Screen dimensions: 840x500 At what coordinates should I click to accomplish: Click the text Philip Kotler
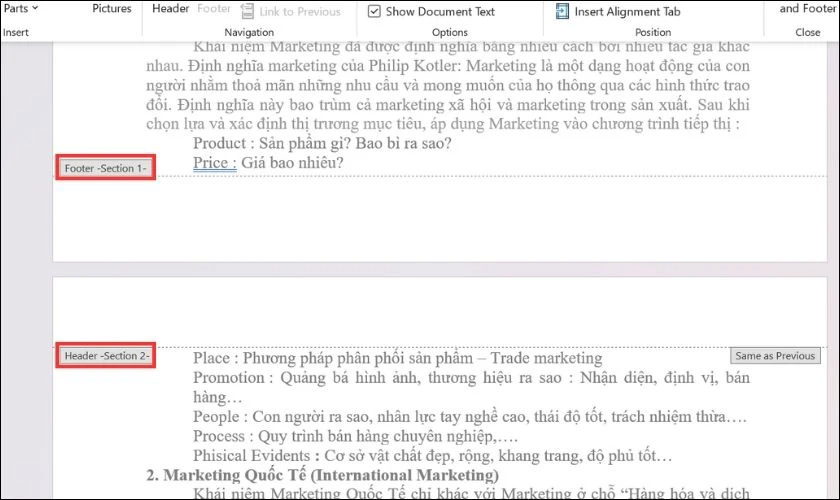[415, 66]
